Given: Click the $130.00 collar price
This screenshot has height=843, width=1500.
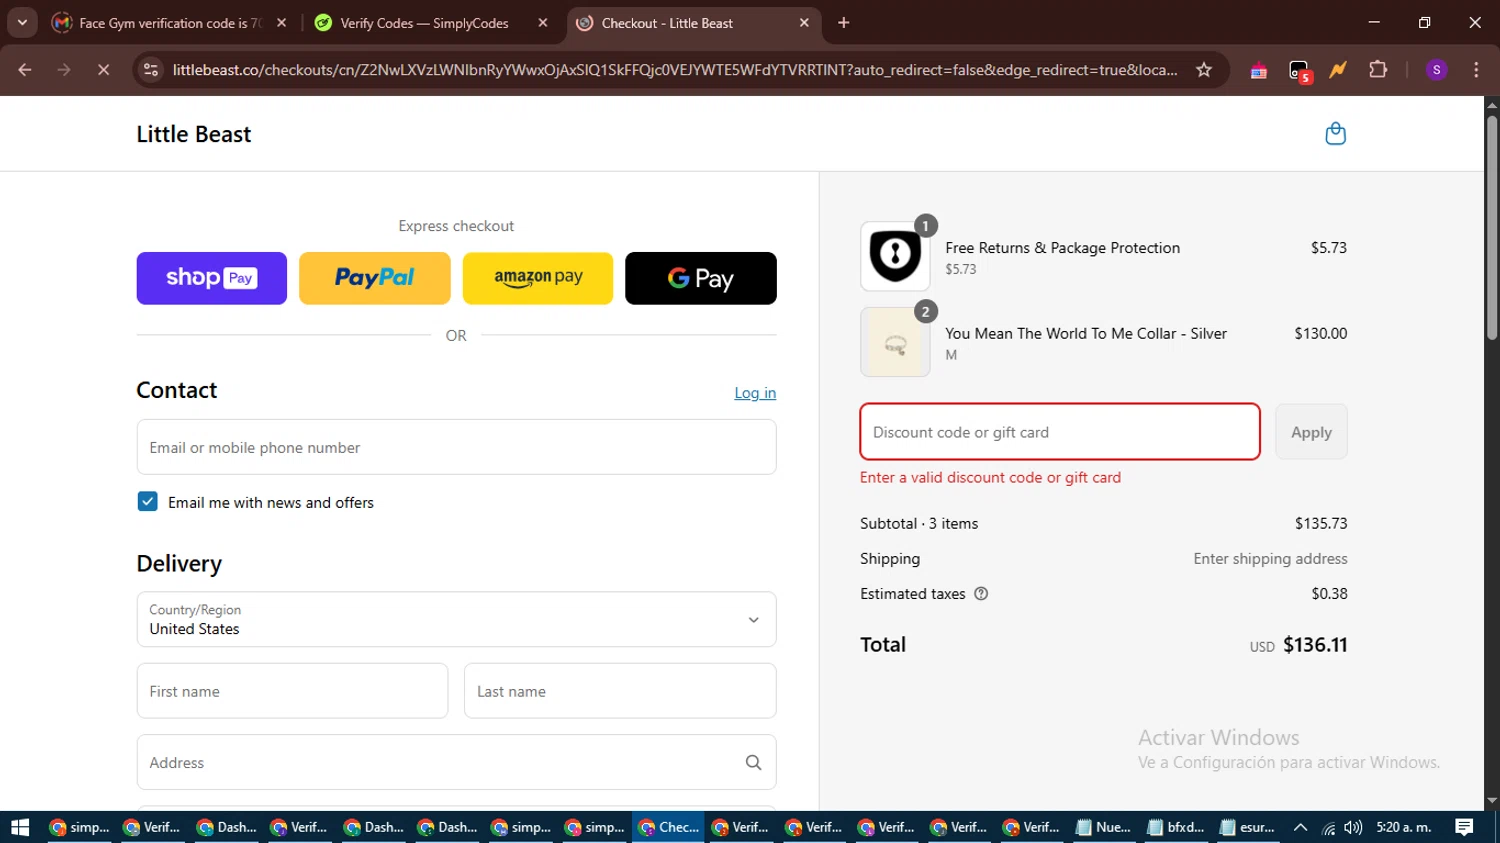Looking at the screenshot, I should (x=1320, y=333).
